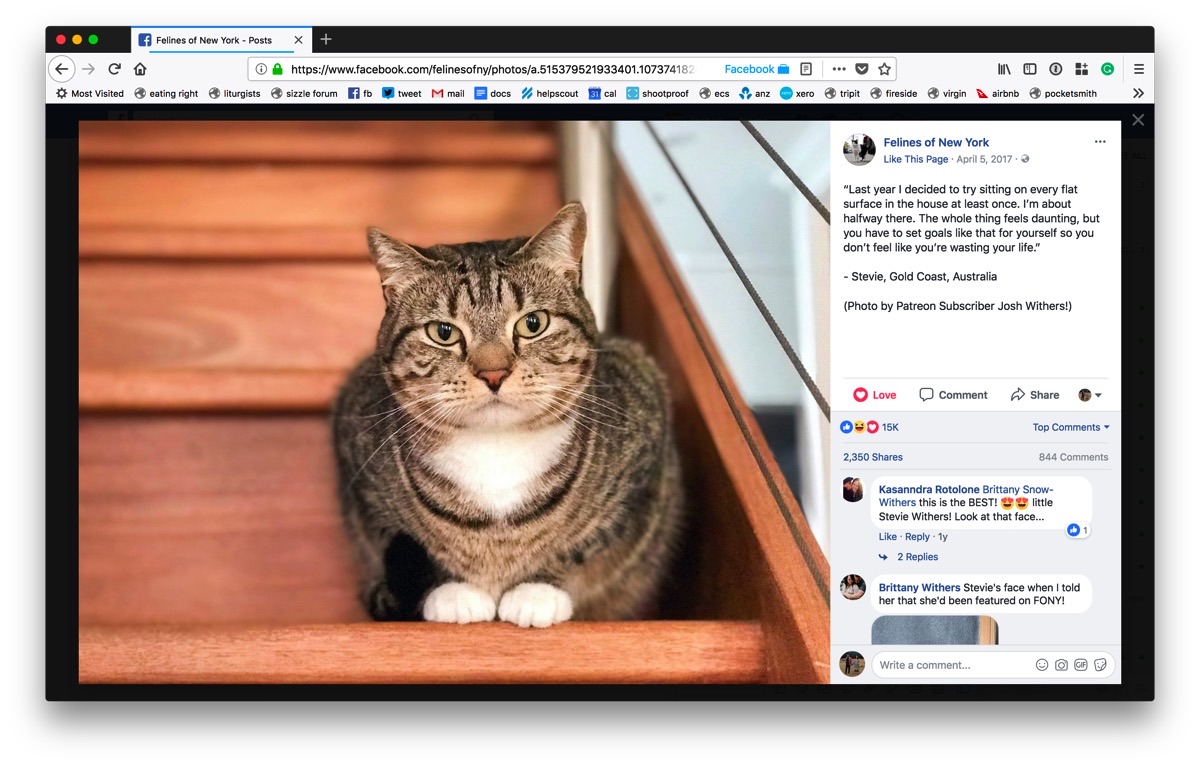Toggle the Firefox sidebar view
The width and height of the screenshot is (1200, 766).
point(1030,69)
